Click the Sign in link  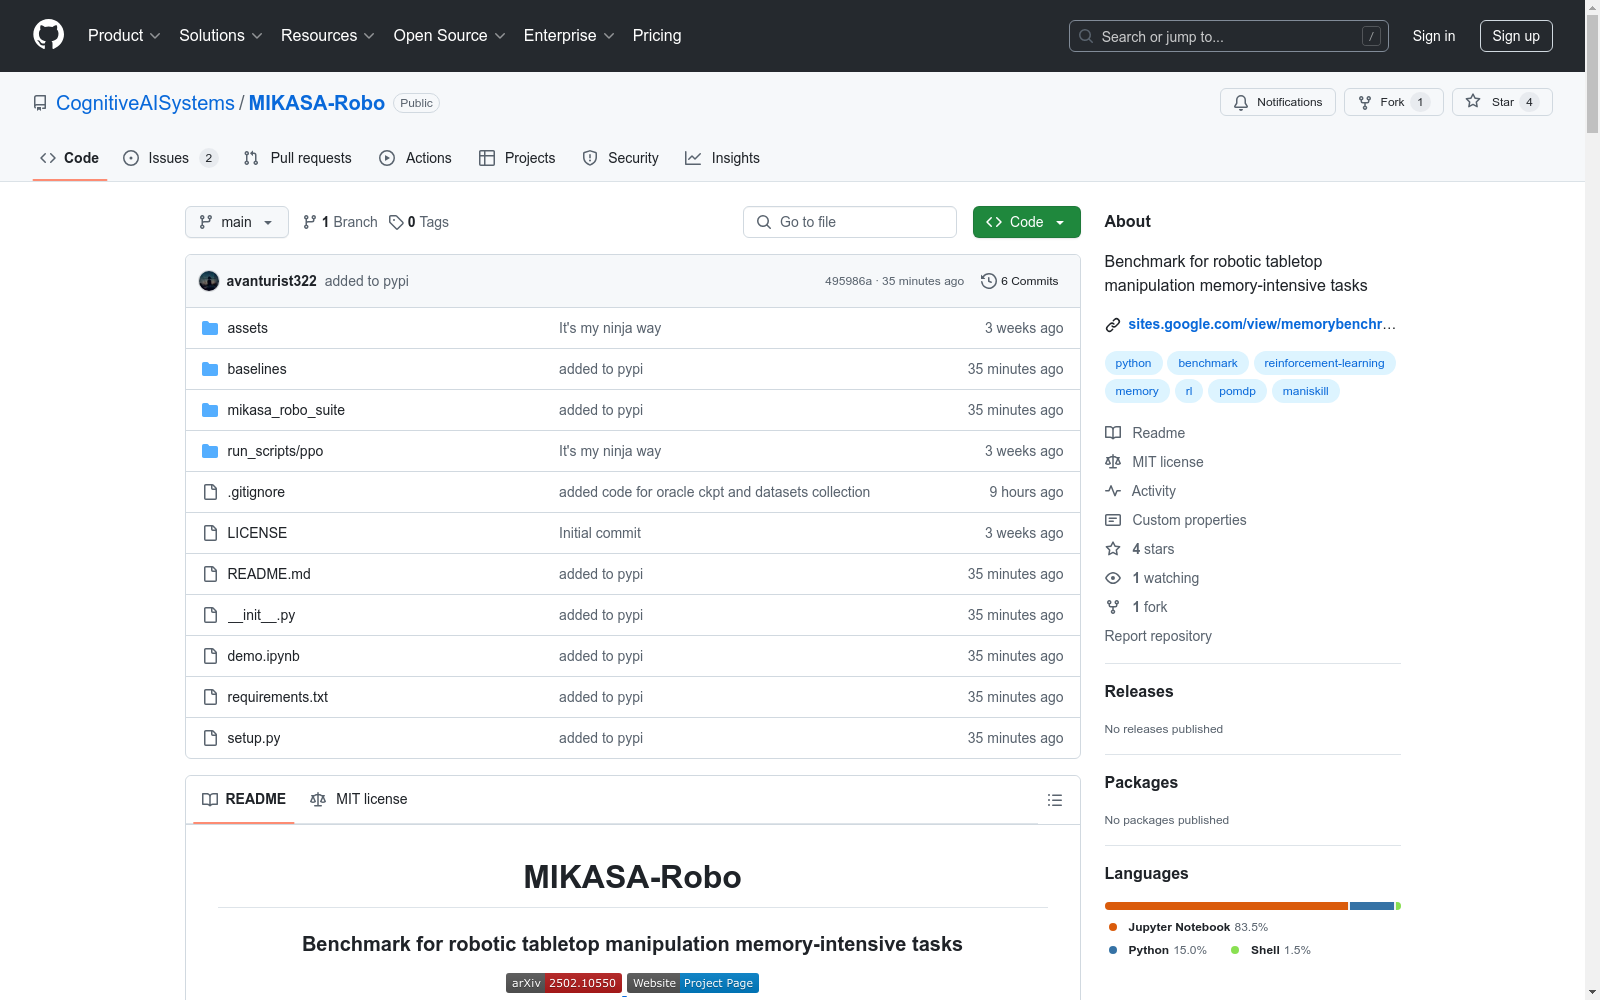pos(1433,36)
